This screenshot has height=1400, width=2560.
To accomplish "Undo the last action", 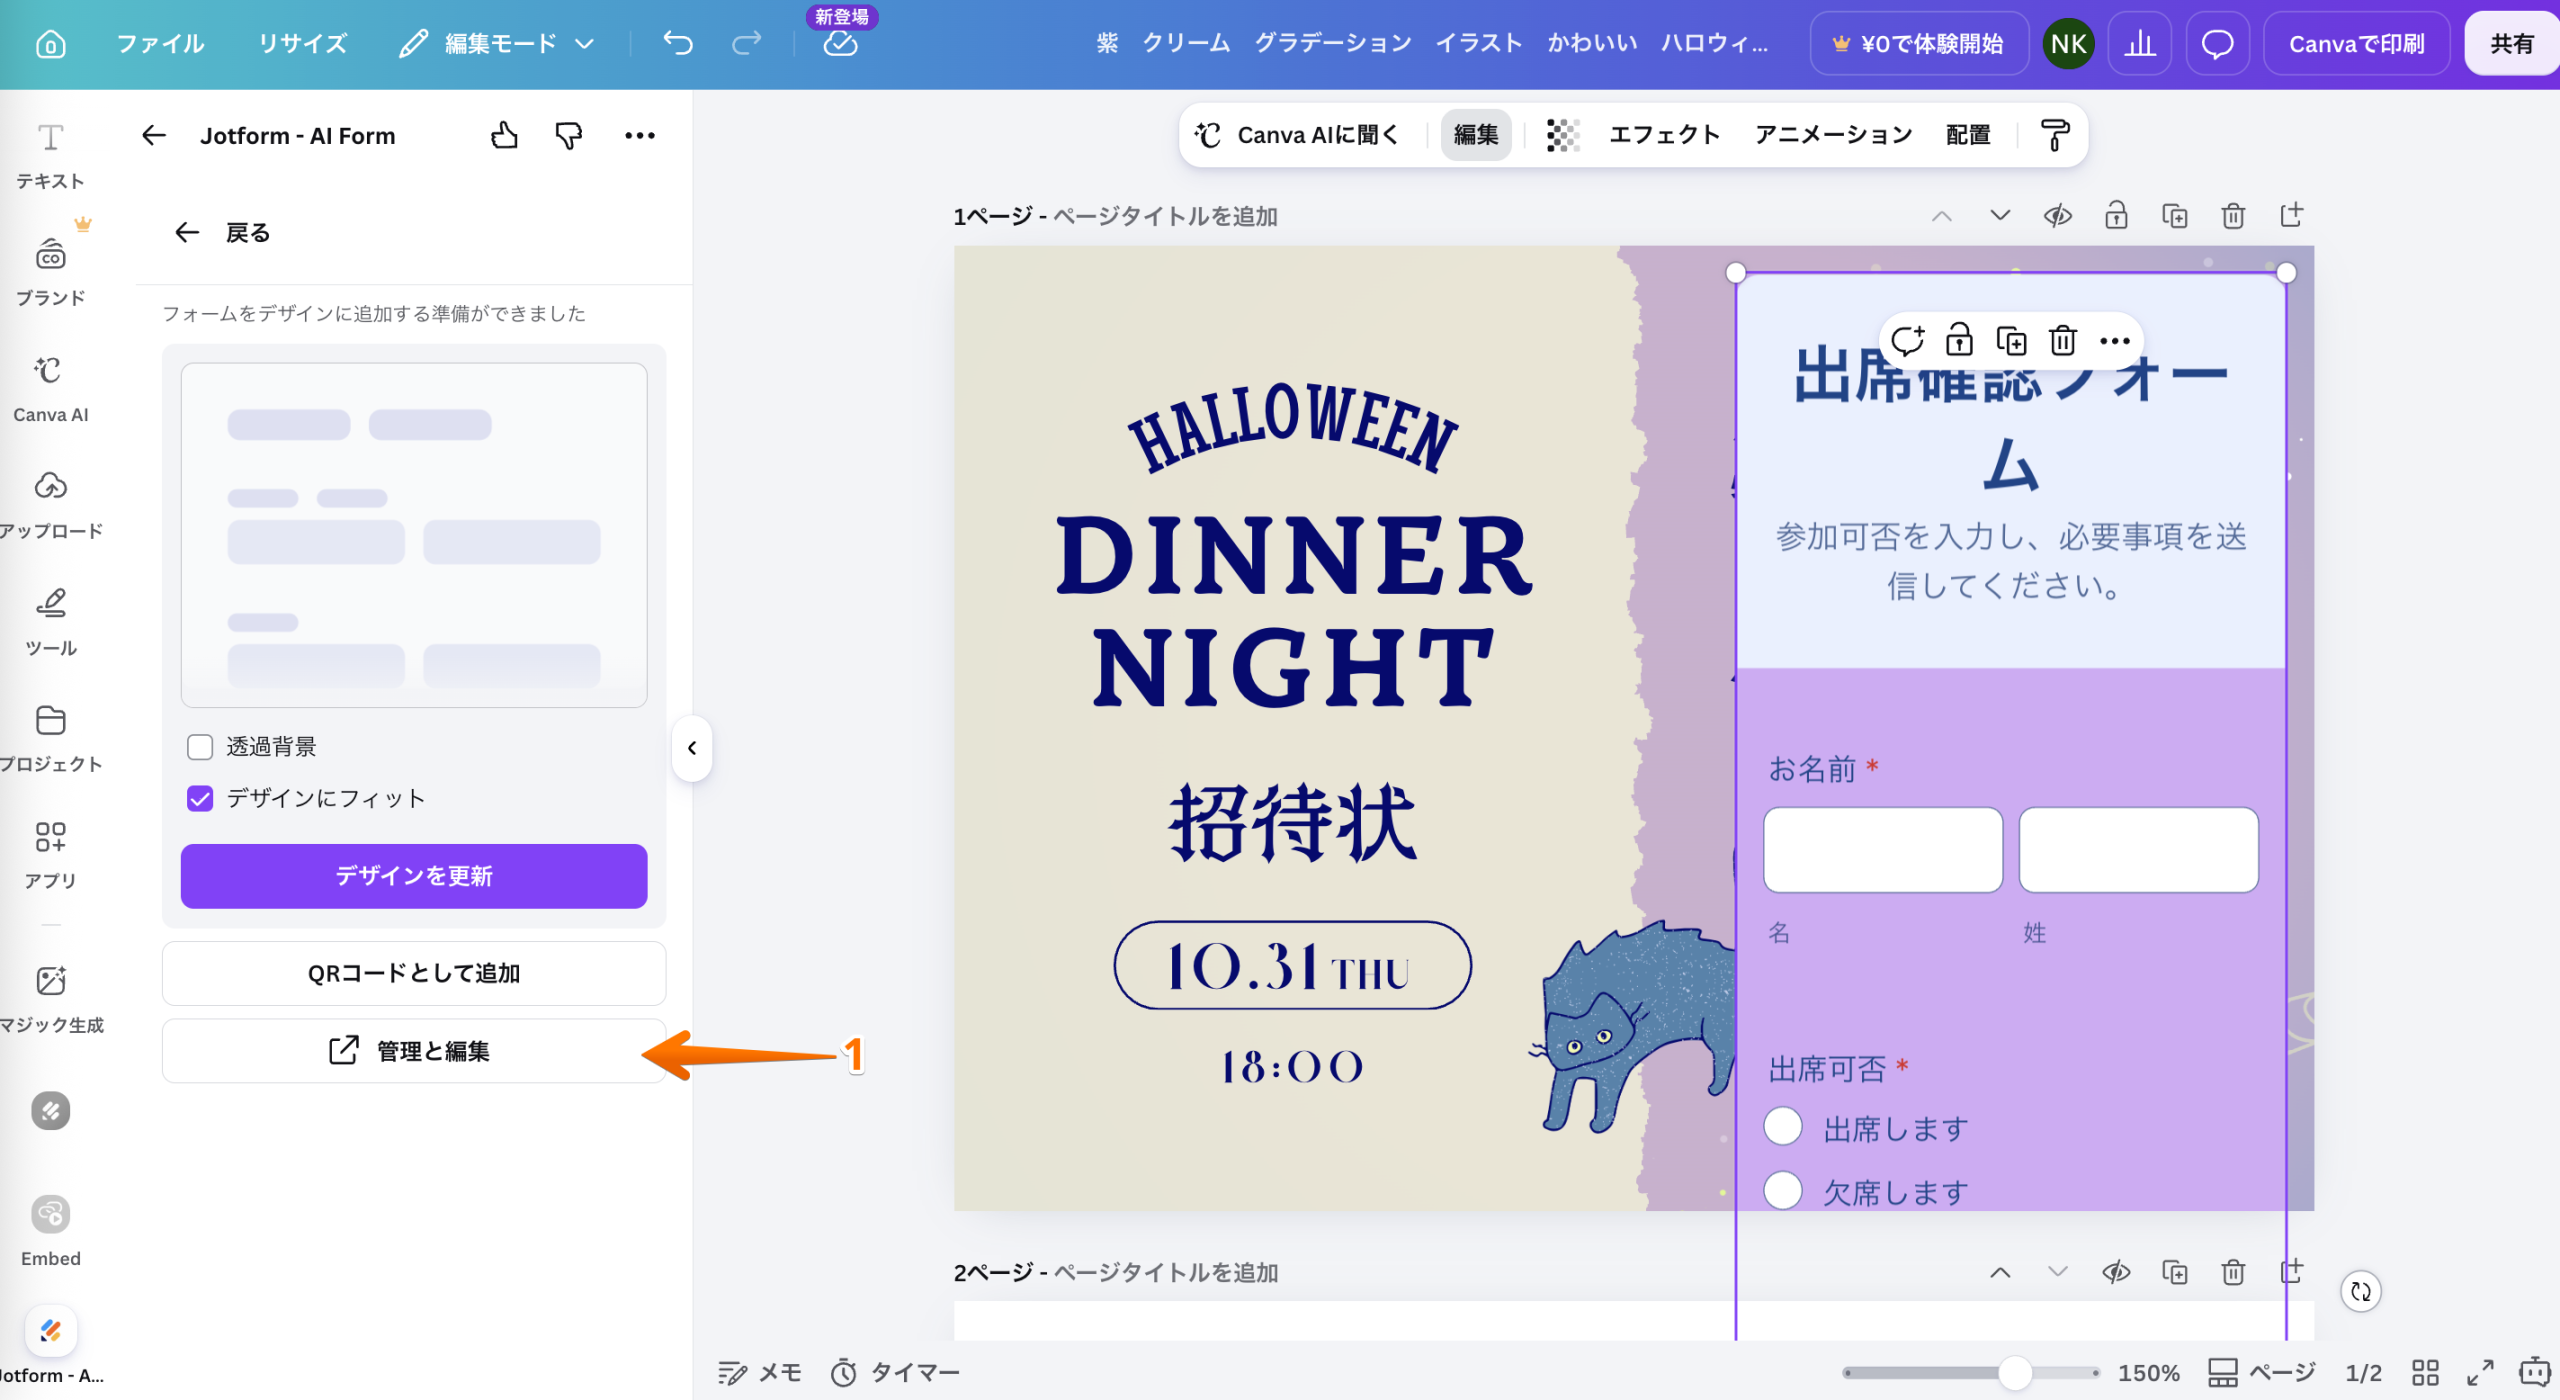I will tap(677, 43).
